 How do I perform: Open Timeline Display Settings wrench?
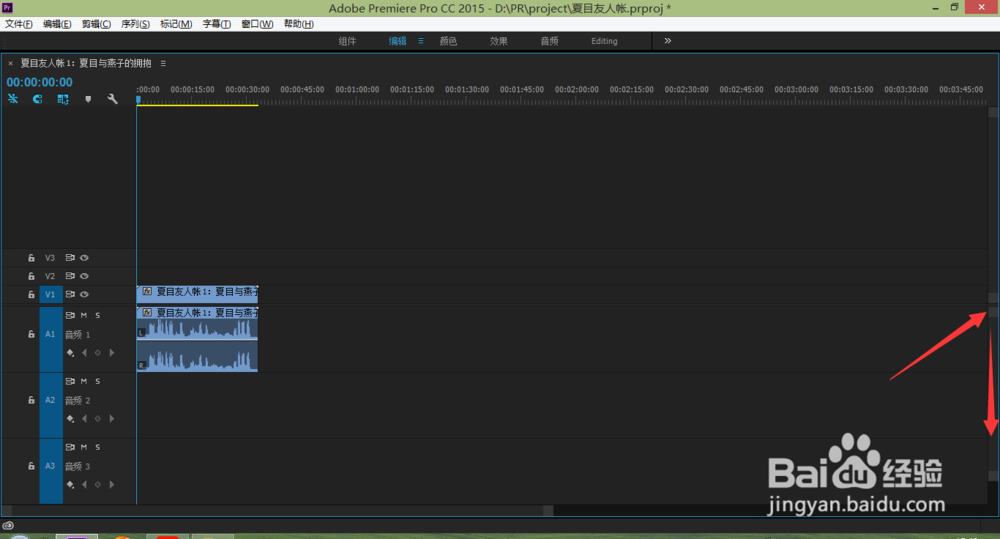[x=112, y=99]
